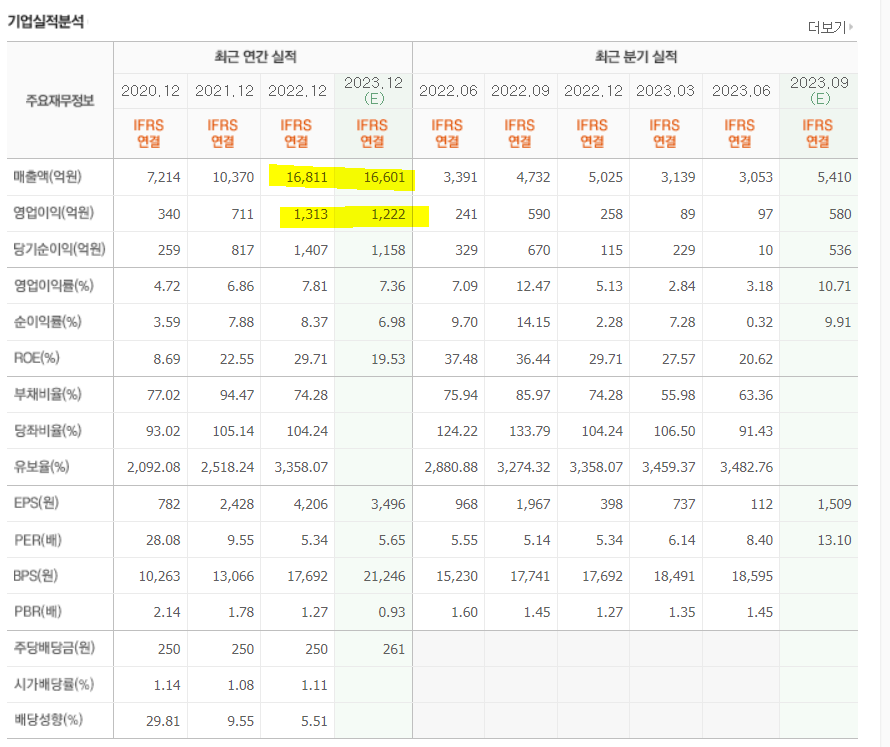This screenshot has height=747, width=890.
Task: Click the 2023.12 (E) column header
Action: (373, 90)
